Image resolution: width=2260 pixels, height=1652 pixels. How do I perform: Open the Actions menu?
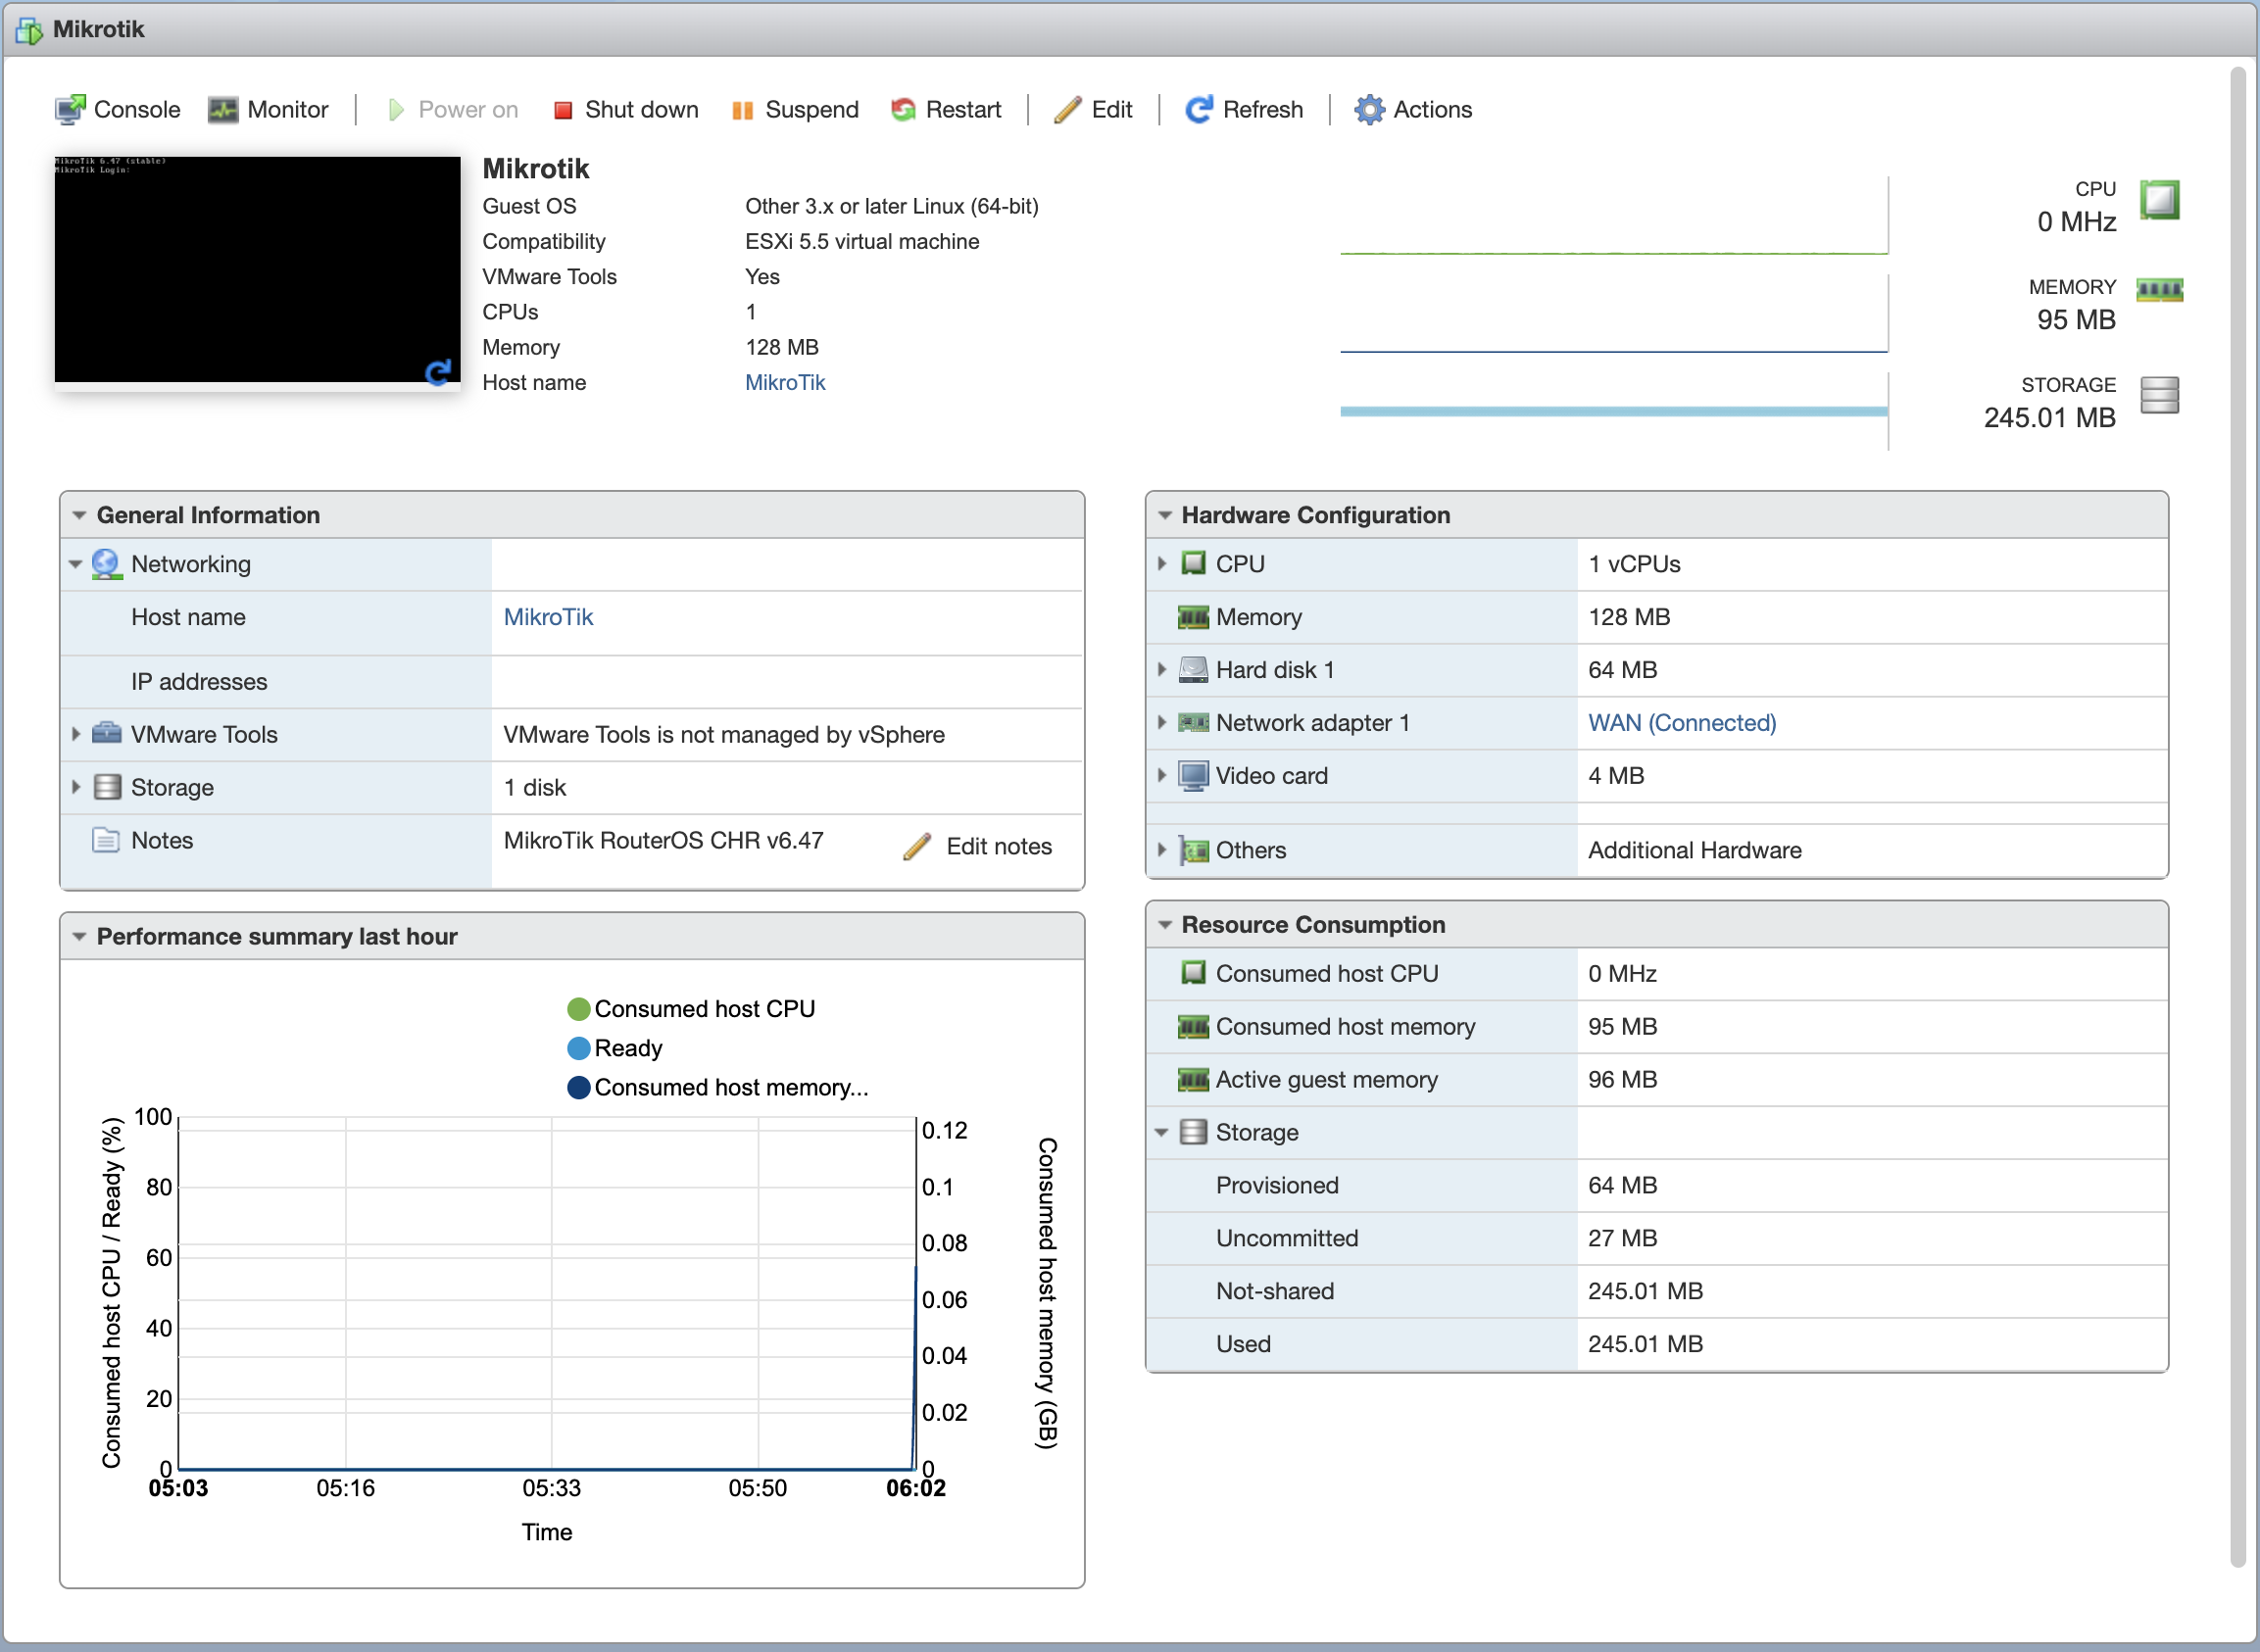[1413, 109]
